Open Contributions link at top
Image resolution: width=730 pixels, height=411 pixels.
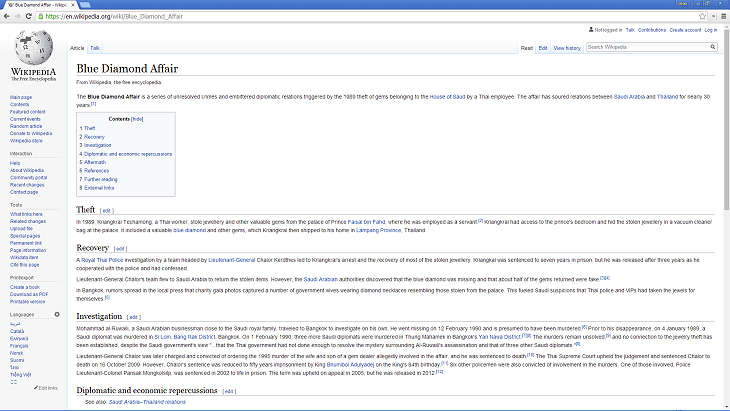652,30
